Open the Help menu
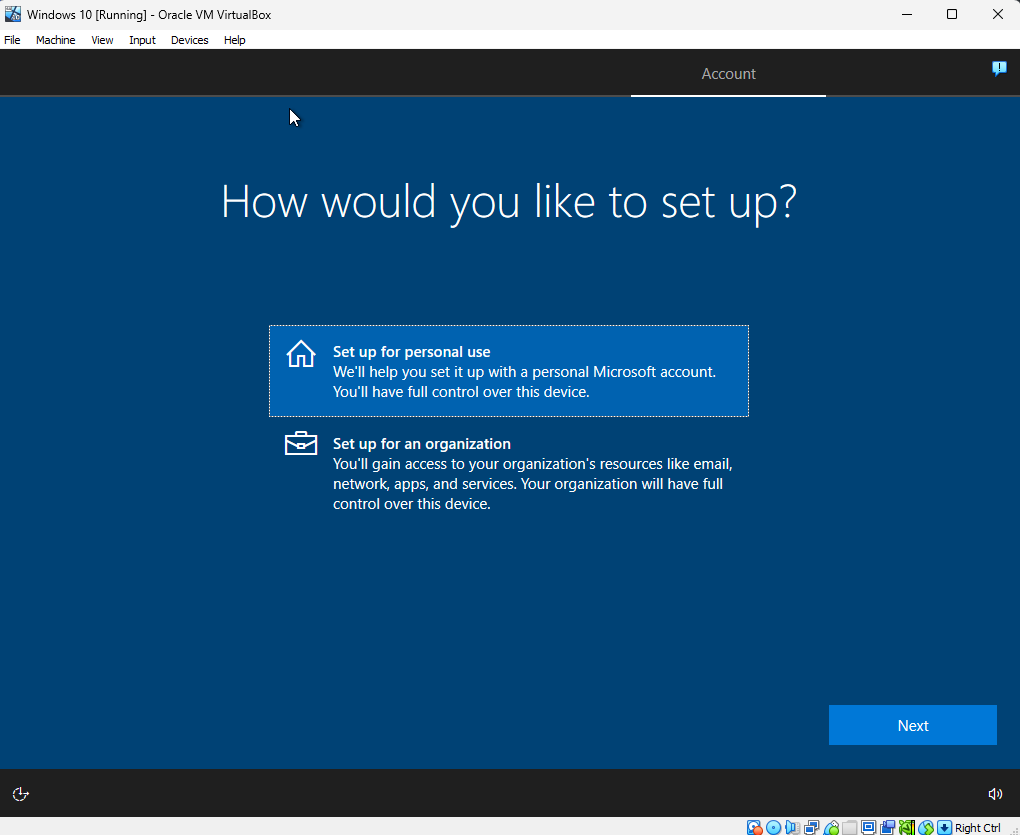The image size is (1020, 835). click(x=234, y=40)
